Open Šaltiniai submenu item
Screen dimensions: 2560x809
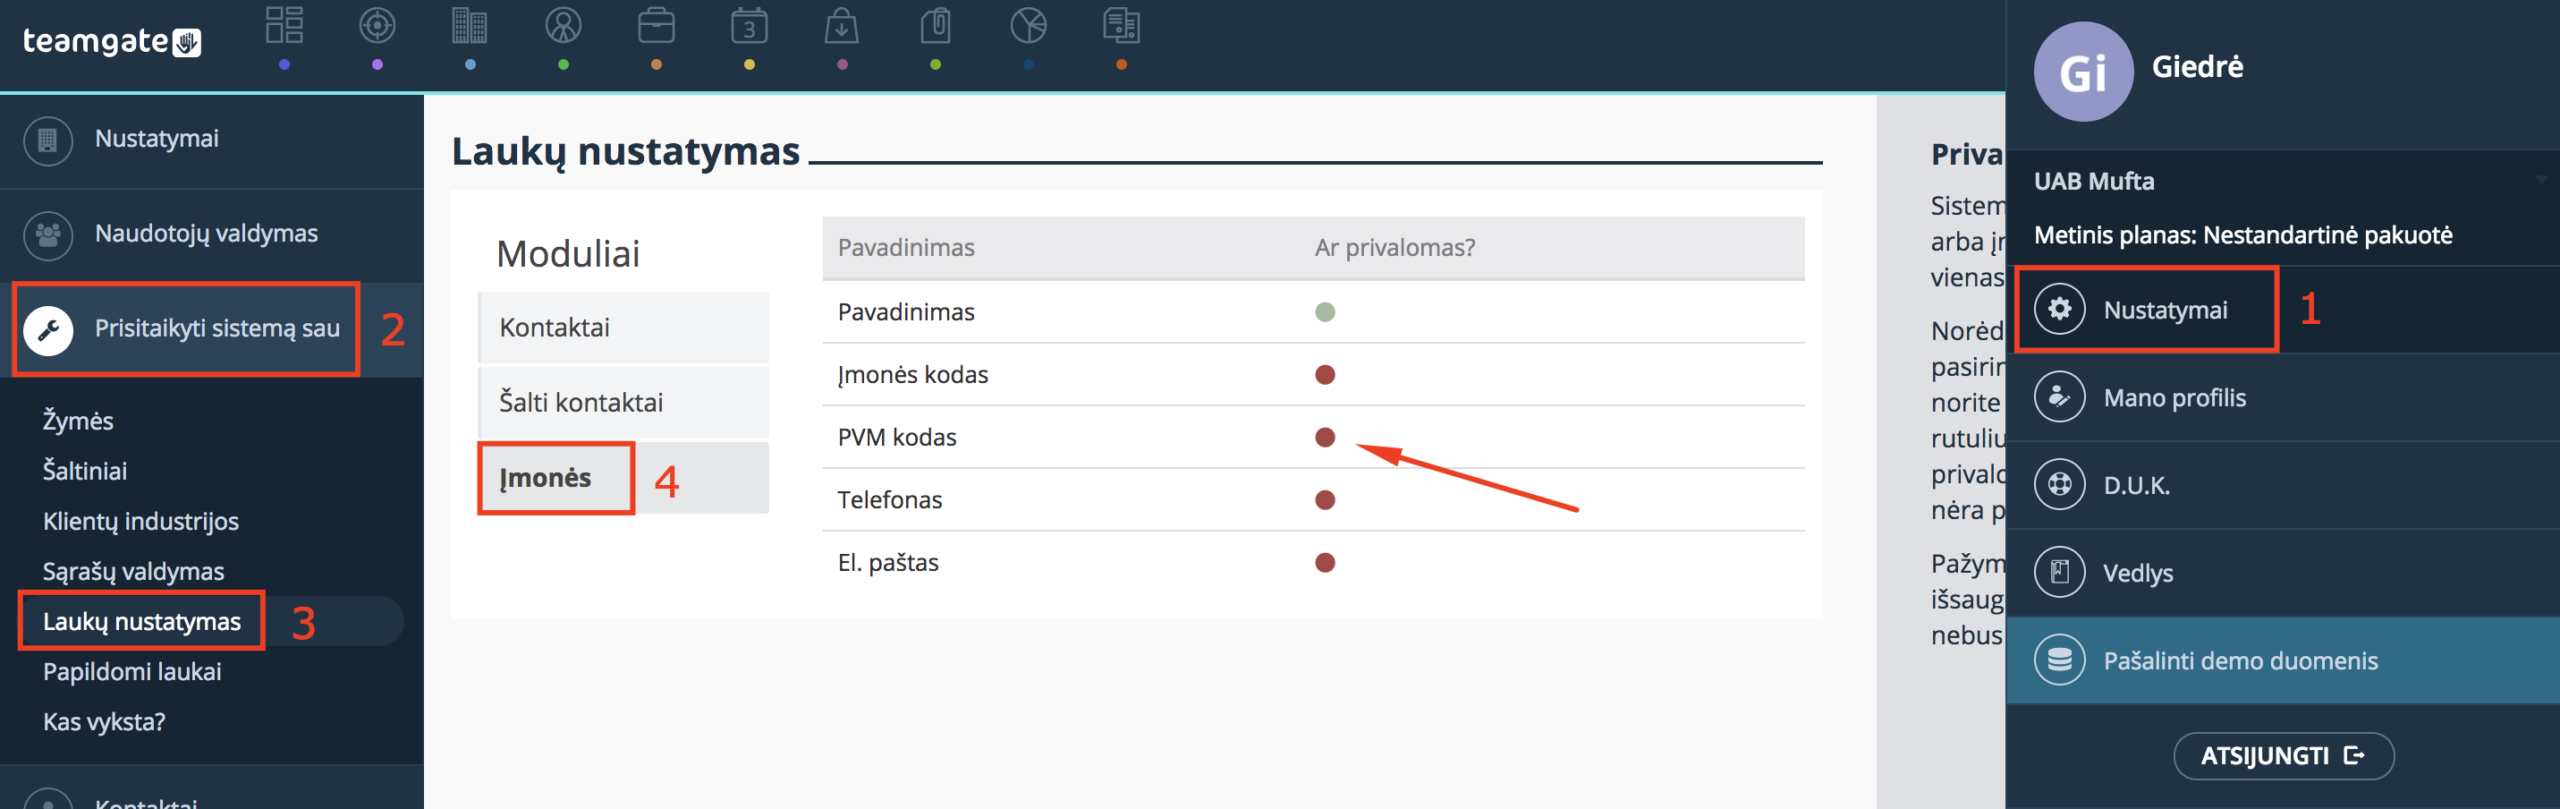pyautogui.click(x=85, y=471)
